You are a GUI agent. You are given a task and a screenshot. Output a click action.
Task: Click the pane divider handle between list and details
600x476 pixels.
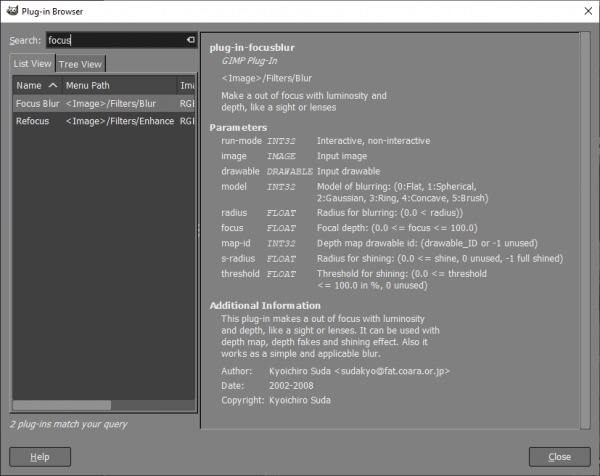[199, 230]
